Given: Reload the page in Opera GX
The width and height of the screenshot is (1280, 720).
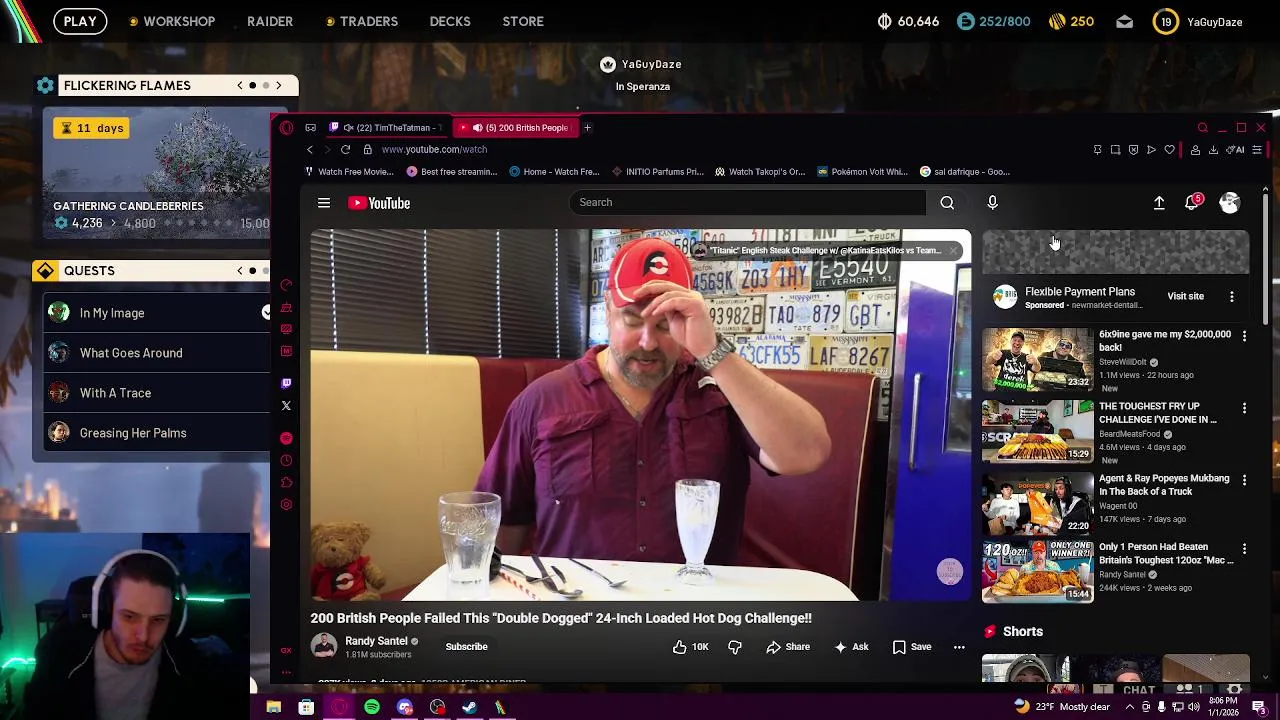Looking at the screenshot, I should point(345,149).
